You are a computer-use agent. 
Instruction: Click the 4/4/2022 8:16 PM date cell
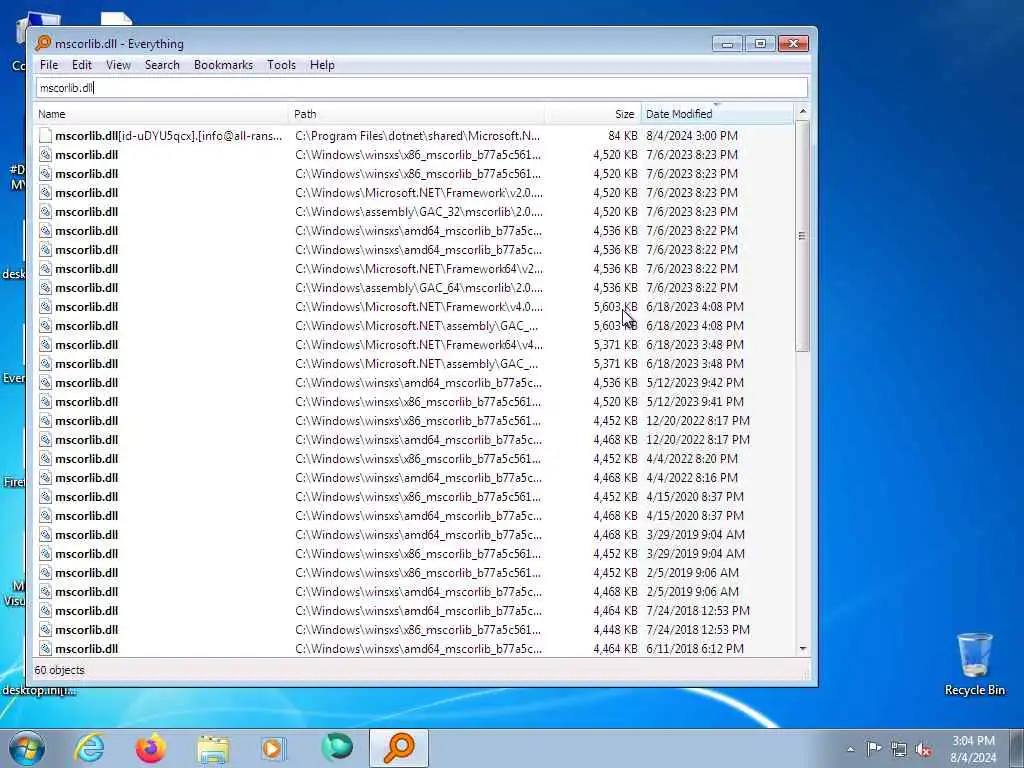692,477
